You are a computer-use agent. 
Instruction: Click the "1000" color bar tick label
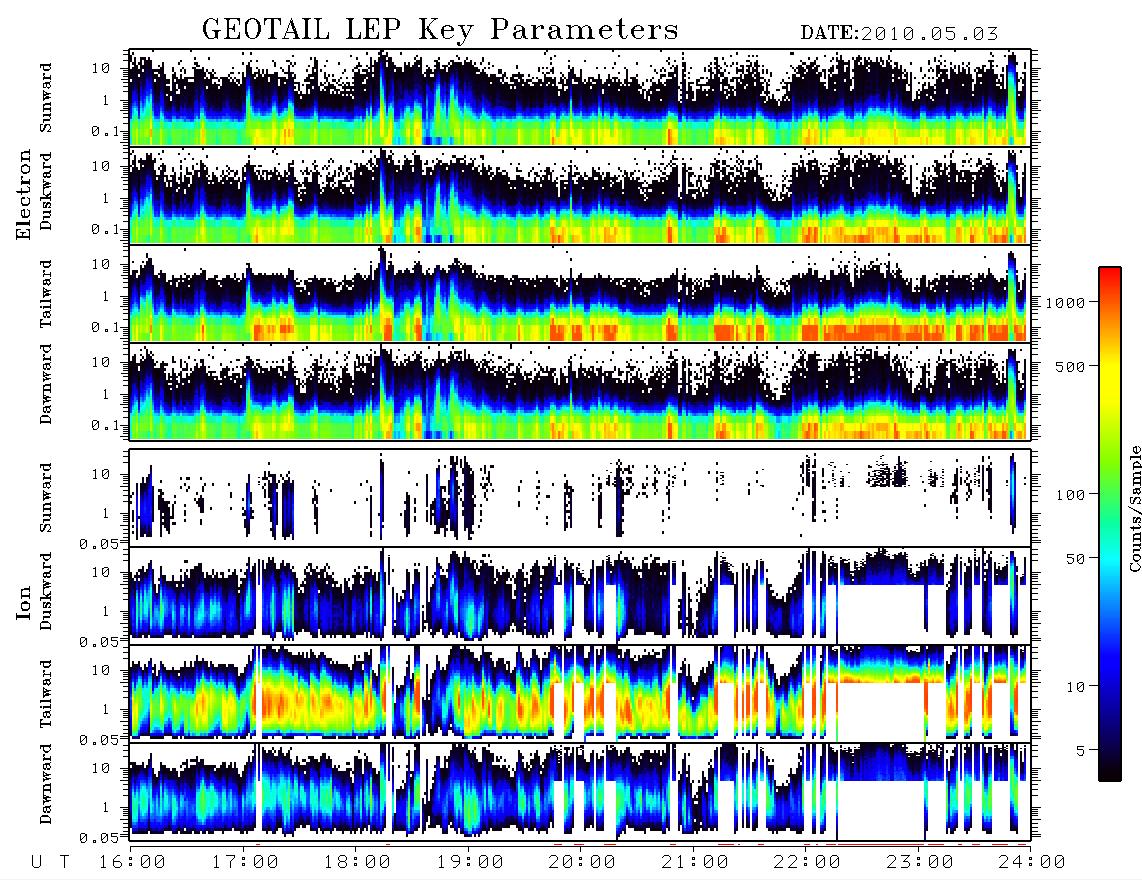coord(1066,303)
